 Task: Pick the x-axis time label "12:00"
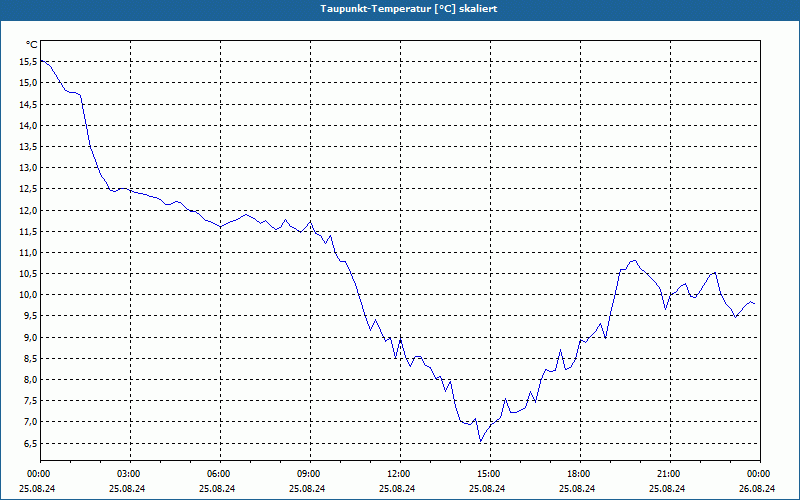click(x=397, y=474)
